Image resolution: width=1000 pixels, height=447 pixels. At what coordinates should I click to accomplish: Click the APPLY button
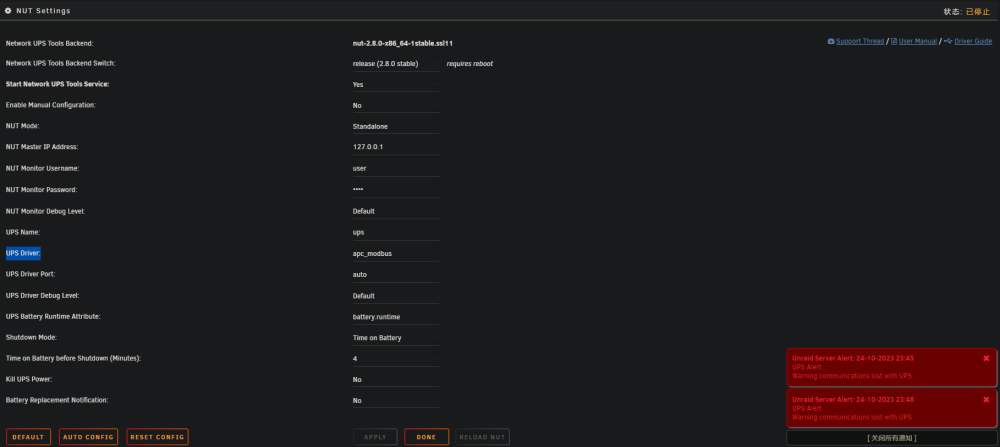coord(375,437)
